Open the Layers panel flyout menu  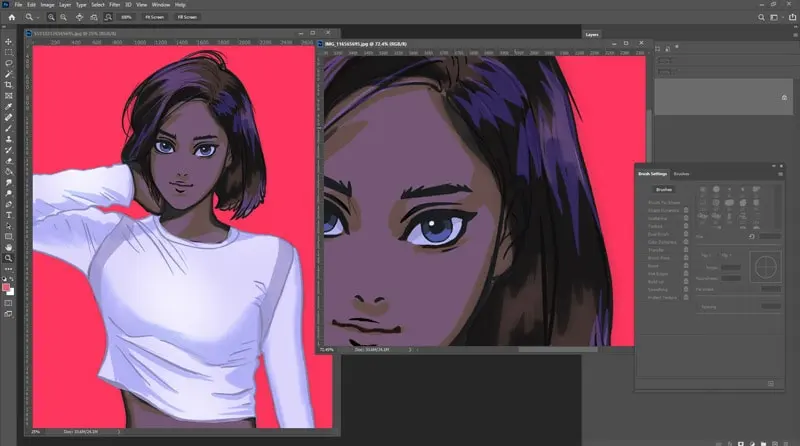tap(795, 35)
